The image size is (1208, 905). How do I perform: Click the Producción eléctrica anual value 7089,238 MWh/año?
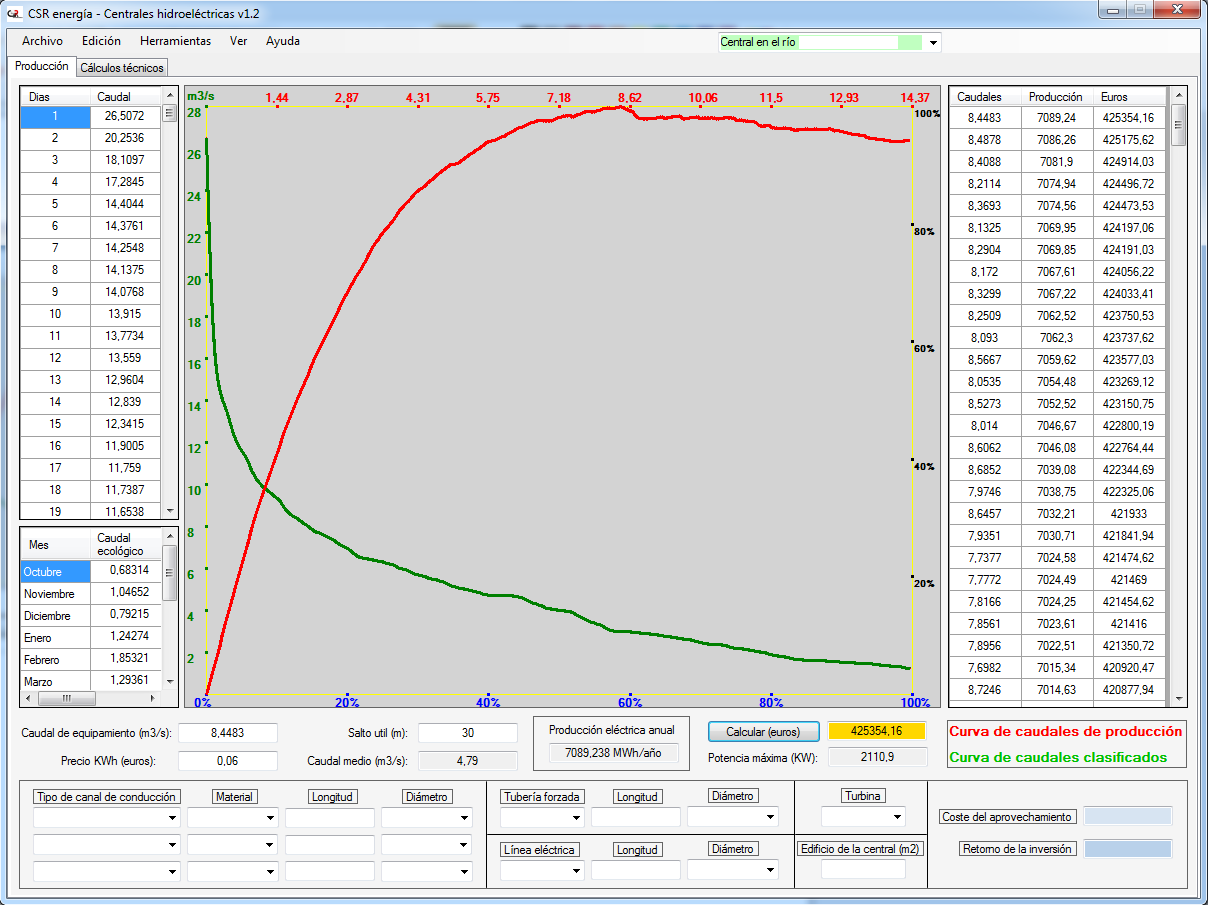(613, 753)
